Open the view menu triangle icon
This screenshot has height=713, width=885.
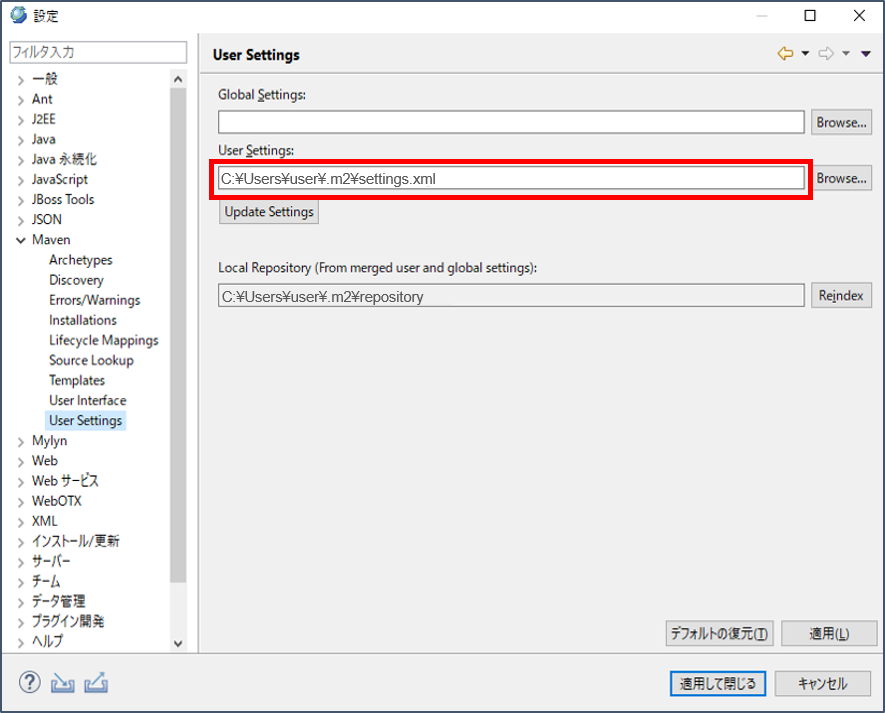[866, 54]
